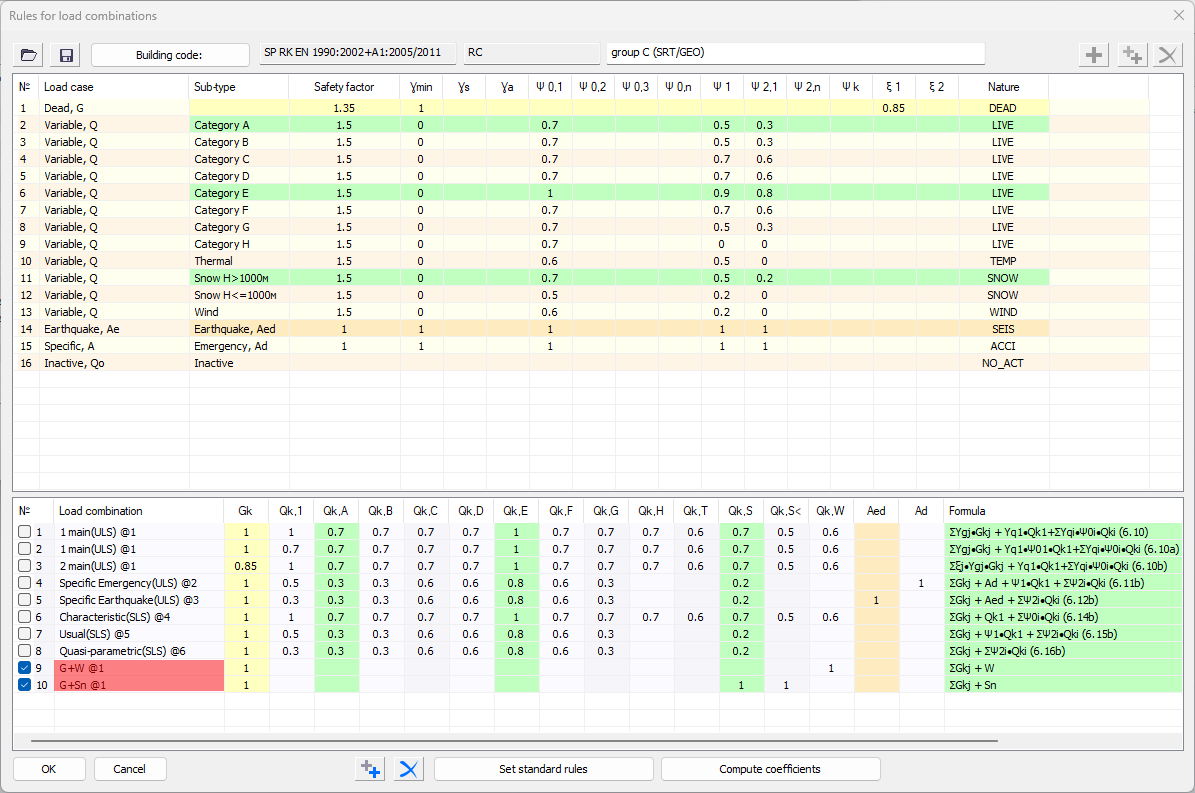Image resolution: width=1195 pixels, height=793 pixels.
Task: Delete a load case using the X icon
Action: point(1167,54)
